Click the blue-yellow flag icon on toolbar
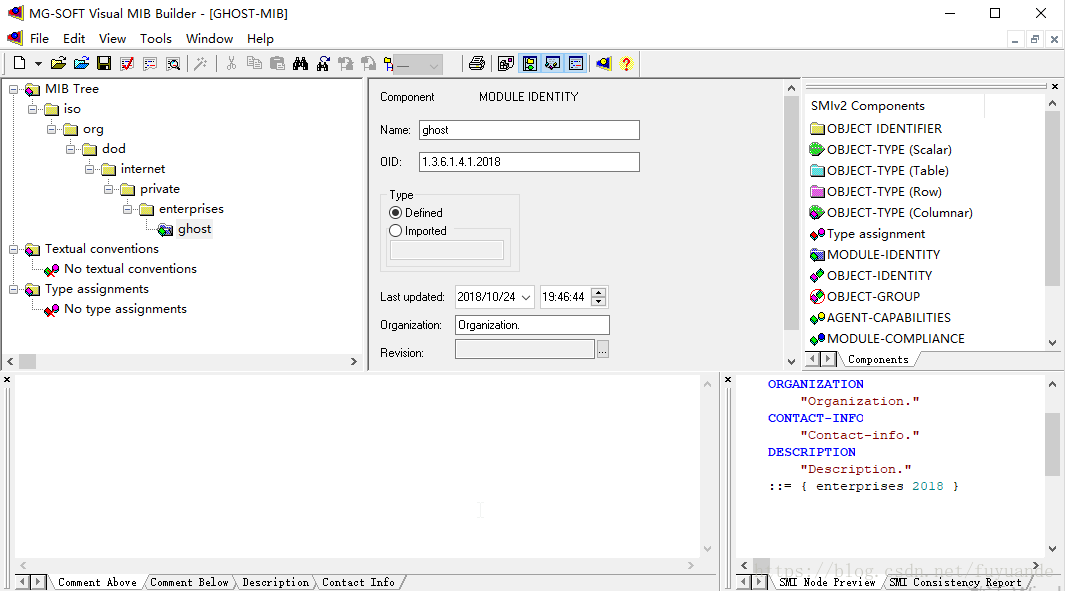Viewport: 1065px width, 591px height. pos(603,63)
